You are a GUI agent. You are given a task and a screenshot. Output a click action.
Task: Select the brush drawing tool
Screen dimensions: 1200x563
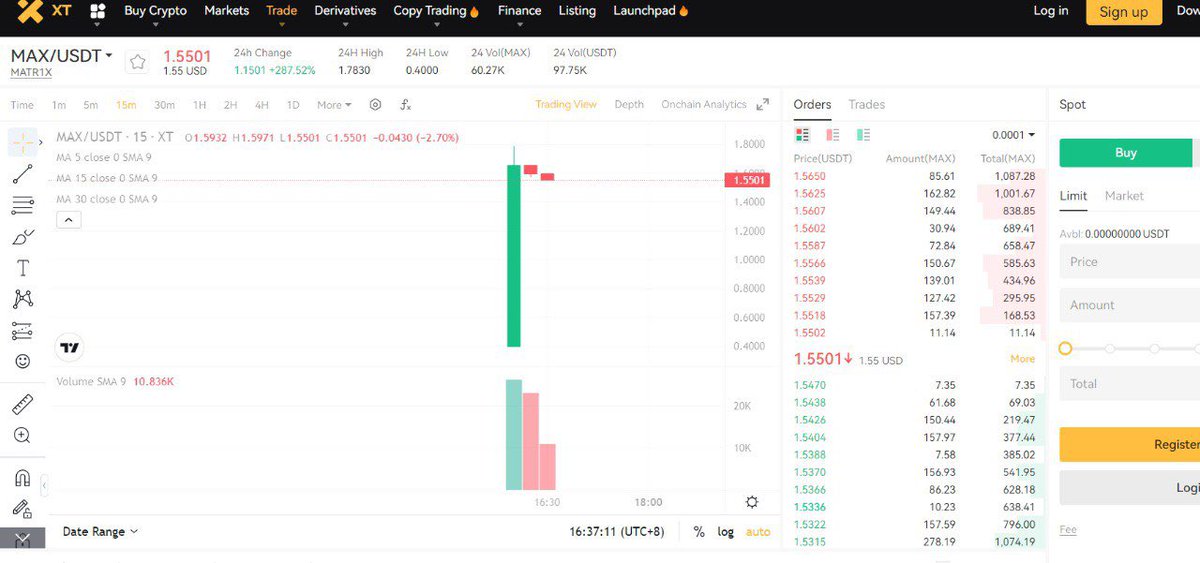coord(22,237)
